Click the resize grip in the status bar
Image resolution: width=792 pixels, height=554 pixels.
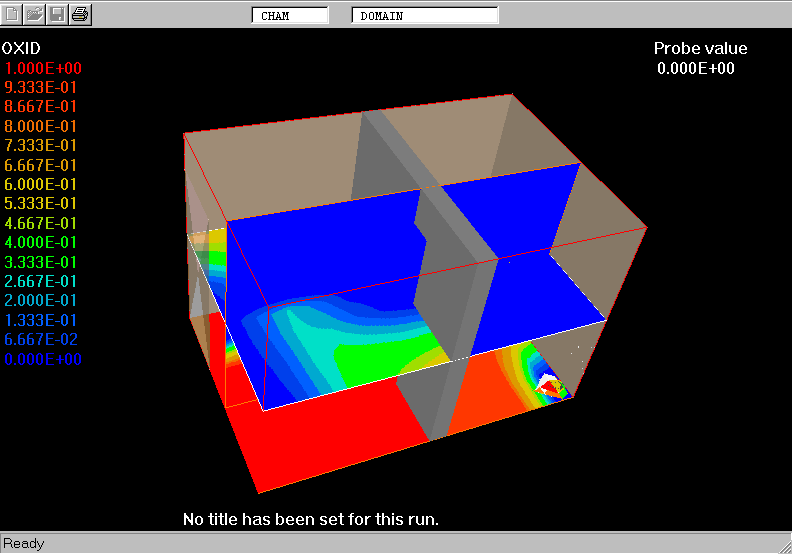(x=782, y=545)
